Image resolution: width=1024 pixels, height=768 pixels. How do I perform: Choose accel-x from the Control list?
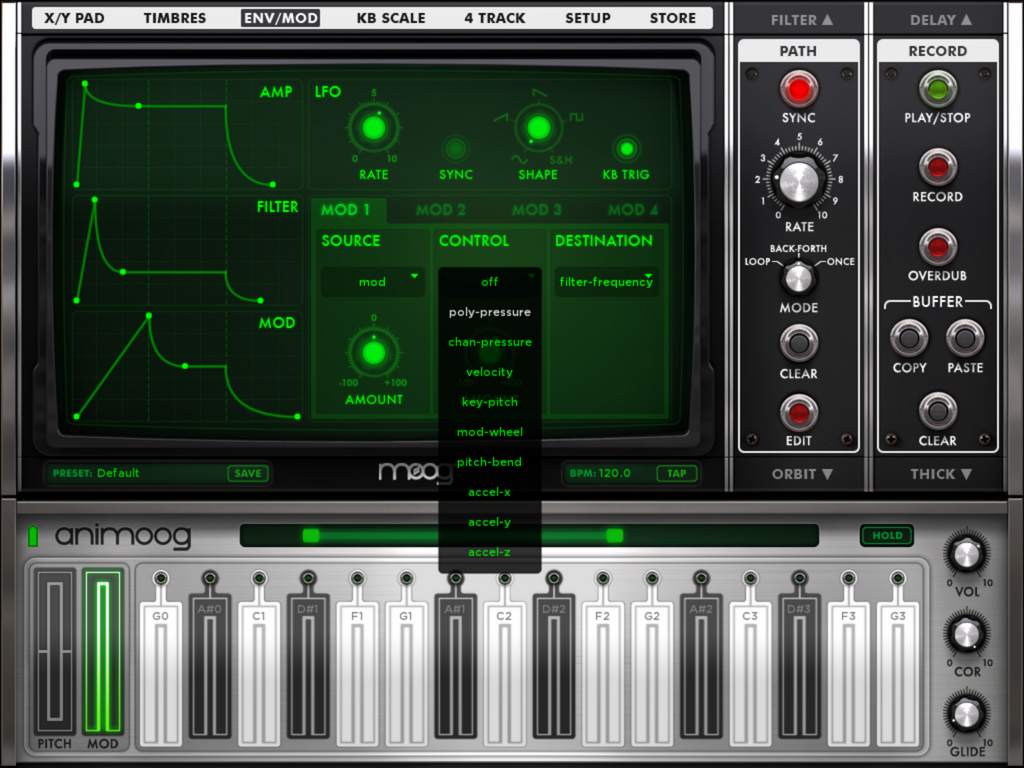tap(490, 492)
